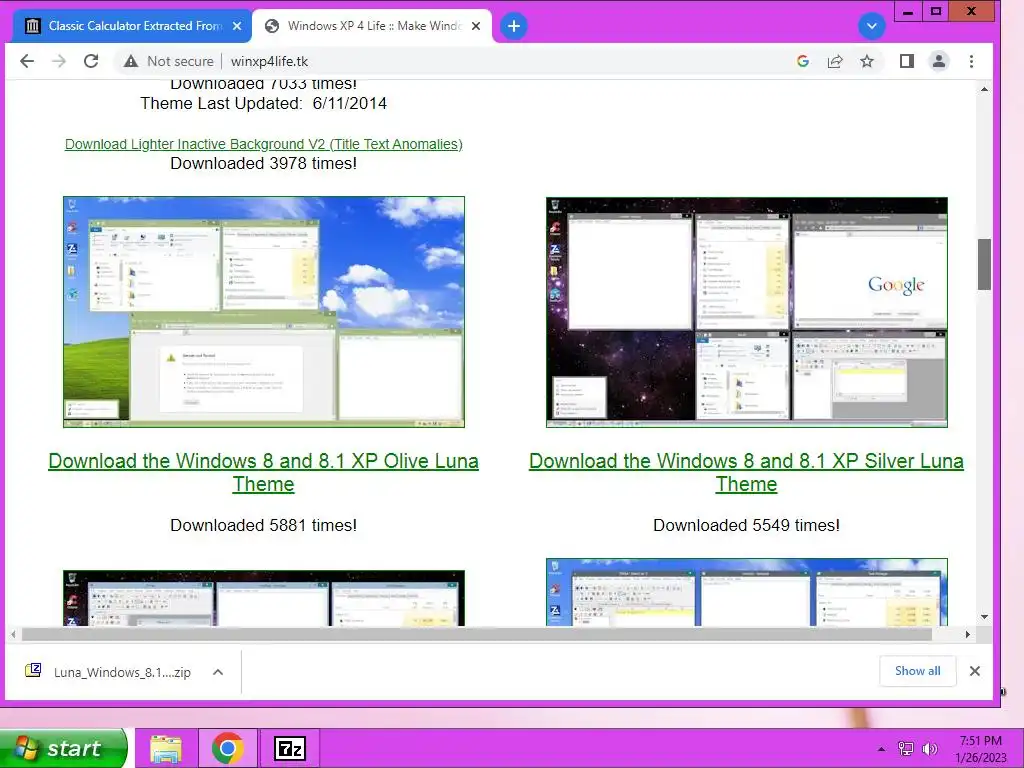
Task: Reload the current page
Action: pos(91,61)
